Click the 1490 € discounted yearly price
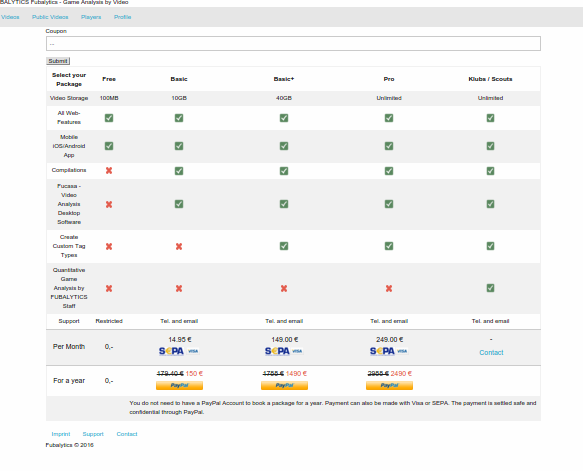 (296, 374)
